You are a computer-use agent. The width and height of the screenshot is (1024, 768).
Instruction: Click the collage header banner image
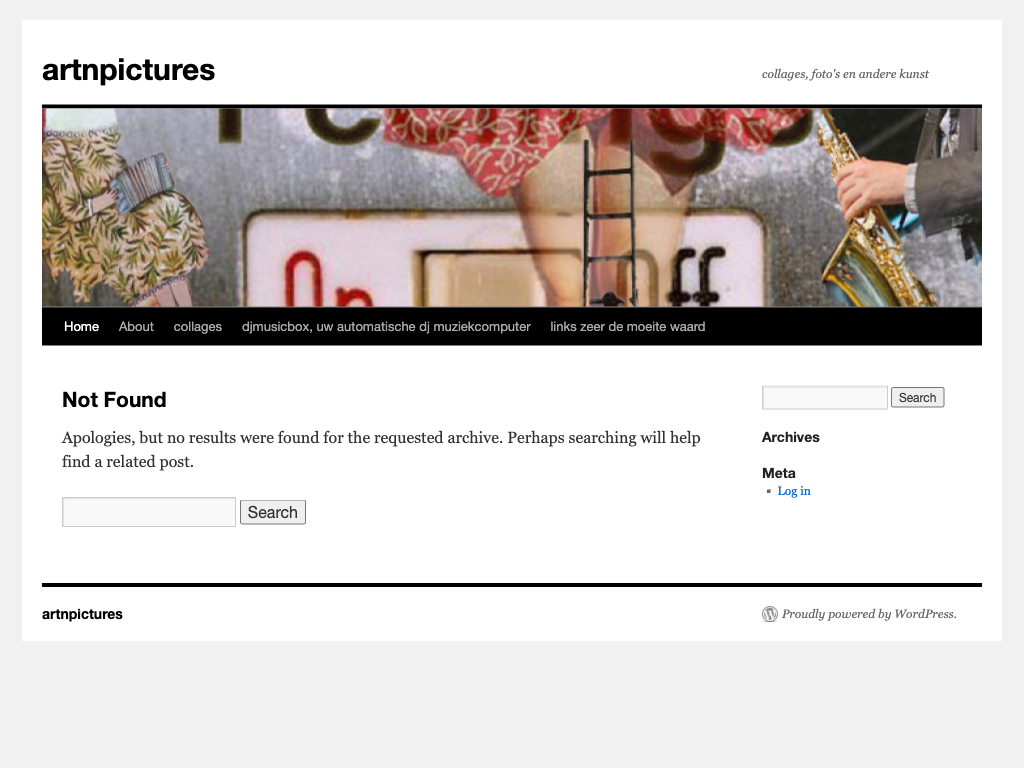[511, 207]
